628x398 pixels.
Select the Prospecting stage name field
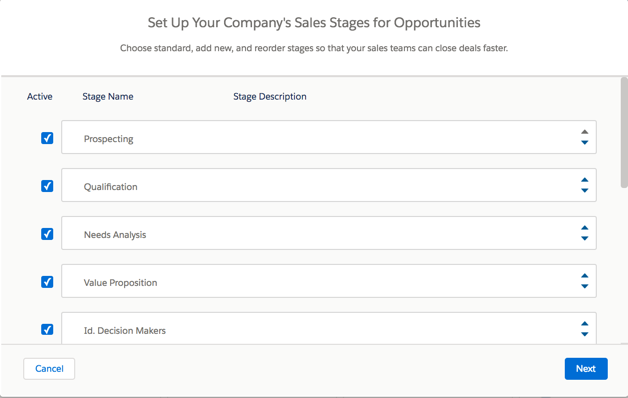coord(329,137)
